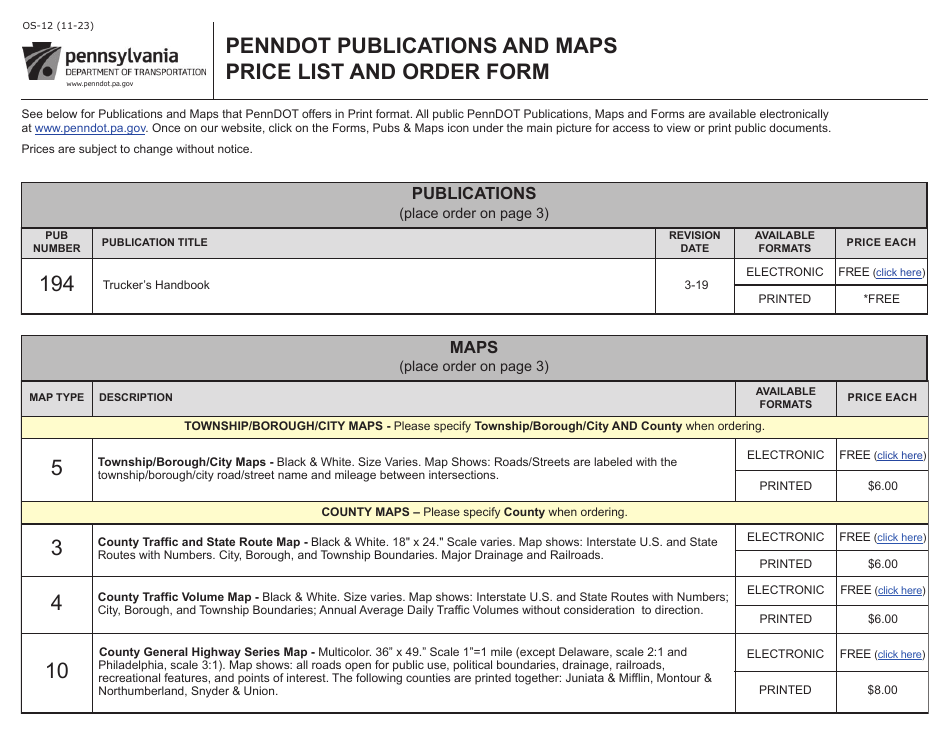950x735 pixels.
Task: Click the click here link for Trucker's Handbook
Action: (x=898, y=271)
